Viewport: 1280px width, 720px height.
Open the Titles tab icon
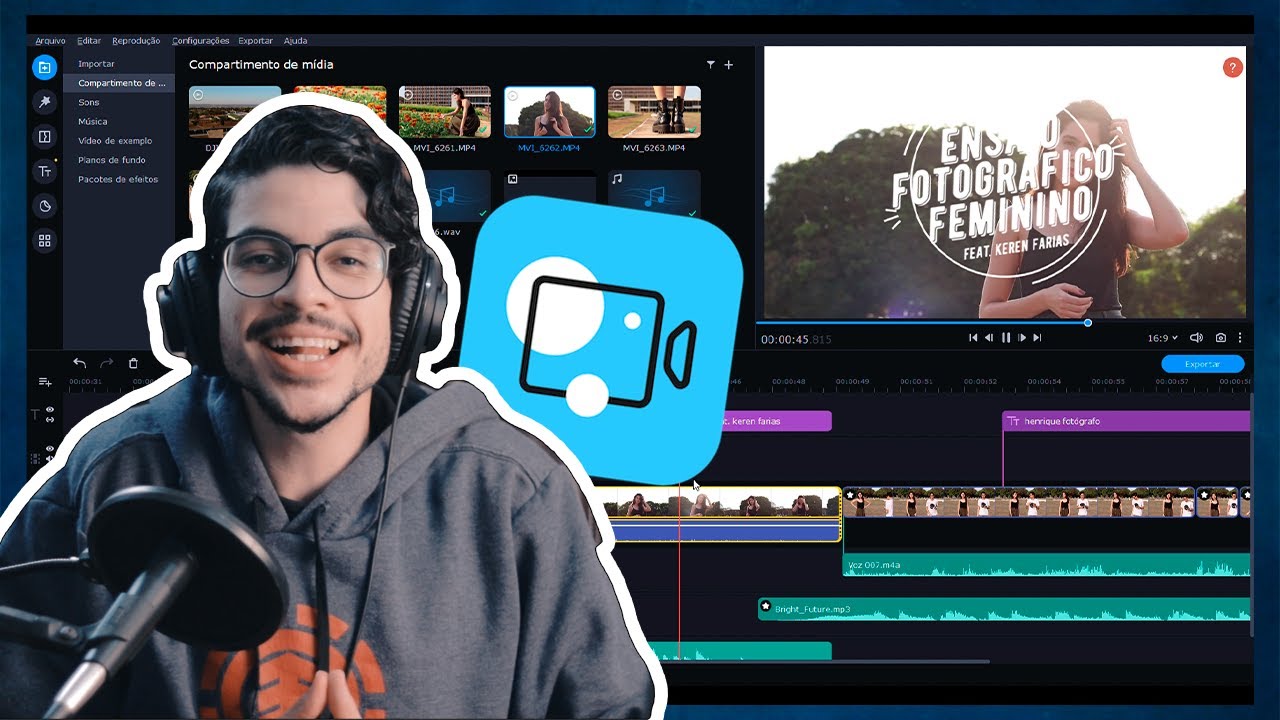44,171
